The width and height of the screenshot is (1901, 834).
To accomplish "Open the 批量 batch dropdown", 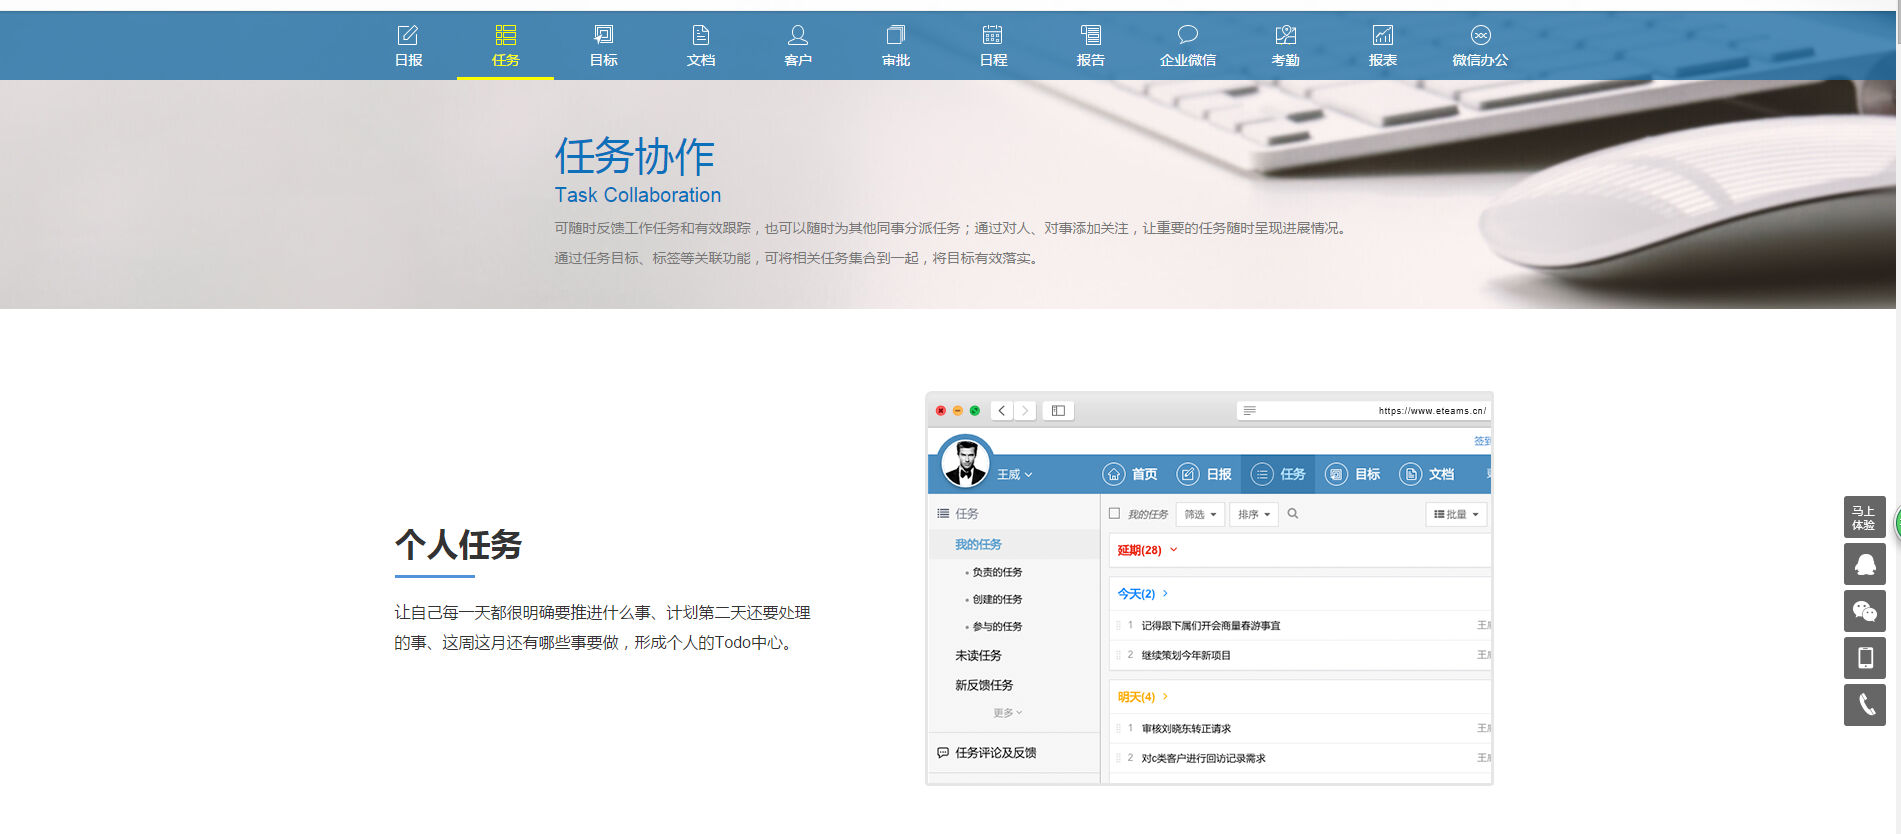I will point(1456,514).
